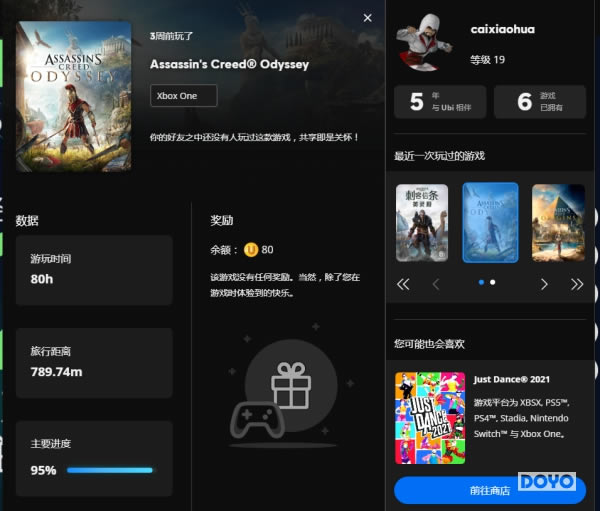Click the 3周前玩了 last played text
600x511 pixels.
(171, 36)
